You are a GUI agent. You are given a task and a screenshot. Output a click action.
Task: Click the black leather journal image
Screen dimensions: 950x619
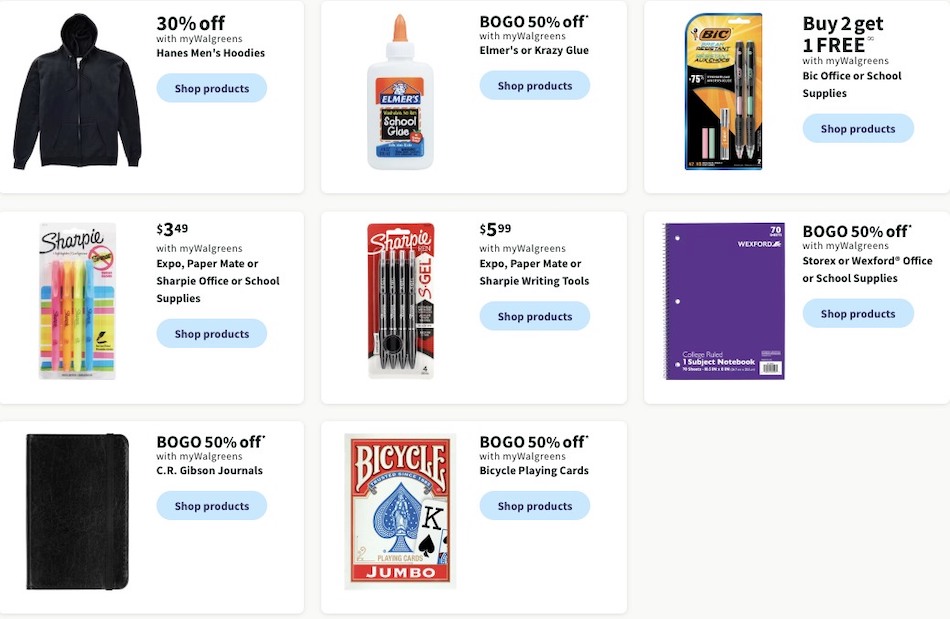(x=76, y=511)
